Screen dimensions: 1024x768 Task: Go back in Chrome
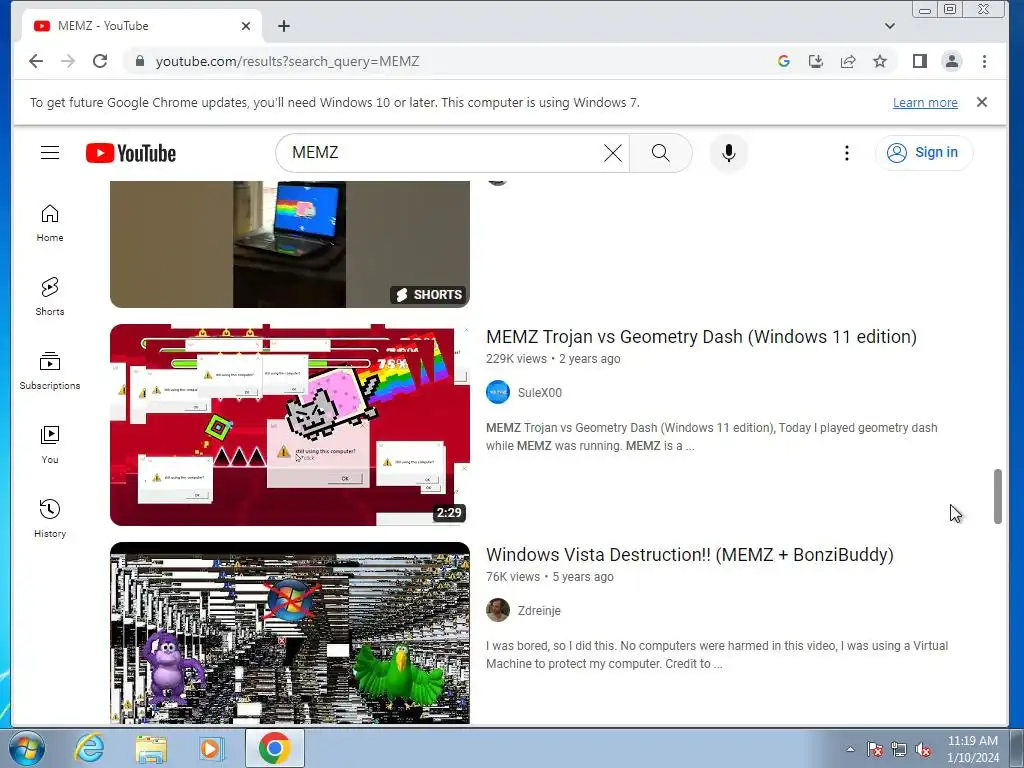click(36, 61)
